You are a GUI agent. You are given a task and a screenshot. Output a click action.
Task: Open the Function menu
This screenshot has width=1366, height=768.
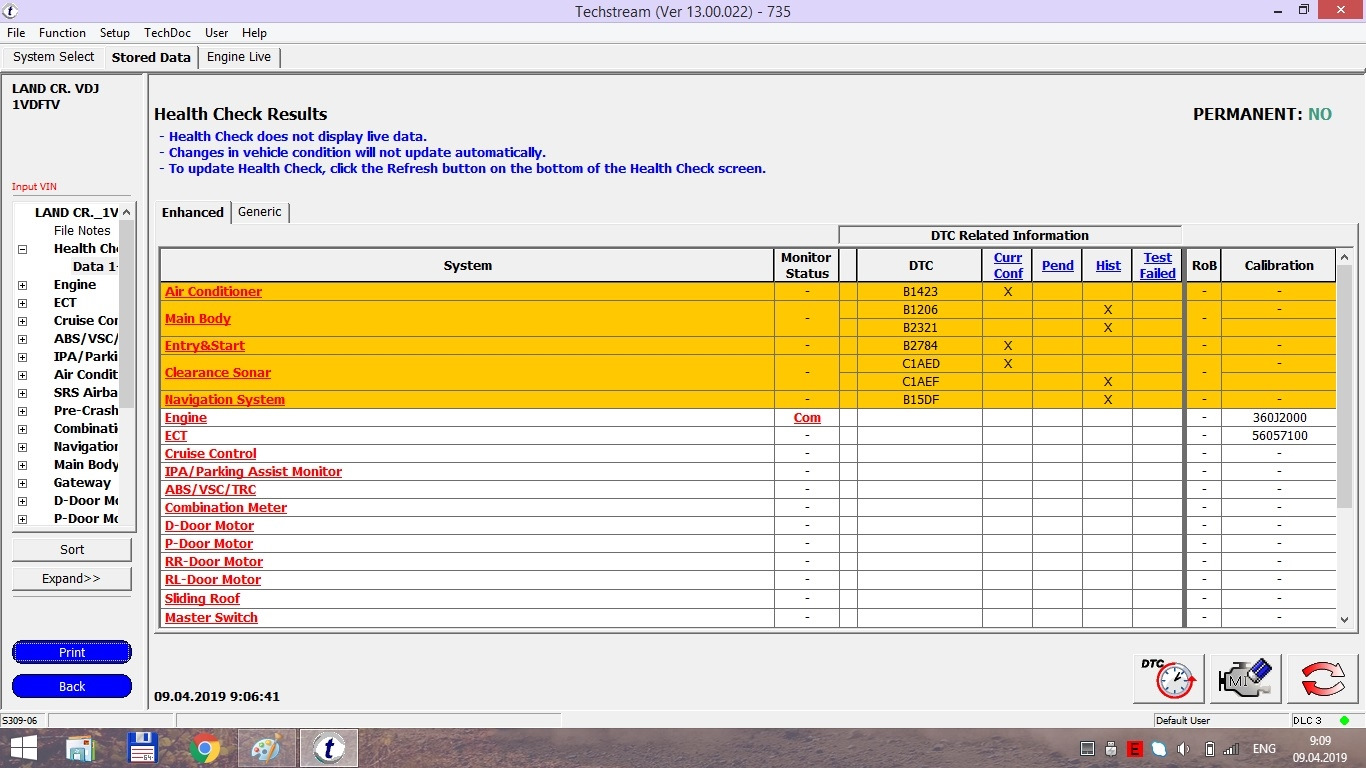point(63,33)
